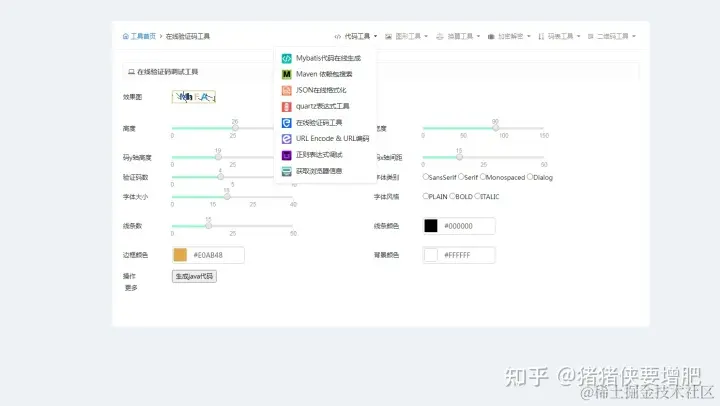Click the laptop icon in the panel header

click(131, 72)
